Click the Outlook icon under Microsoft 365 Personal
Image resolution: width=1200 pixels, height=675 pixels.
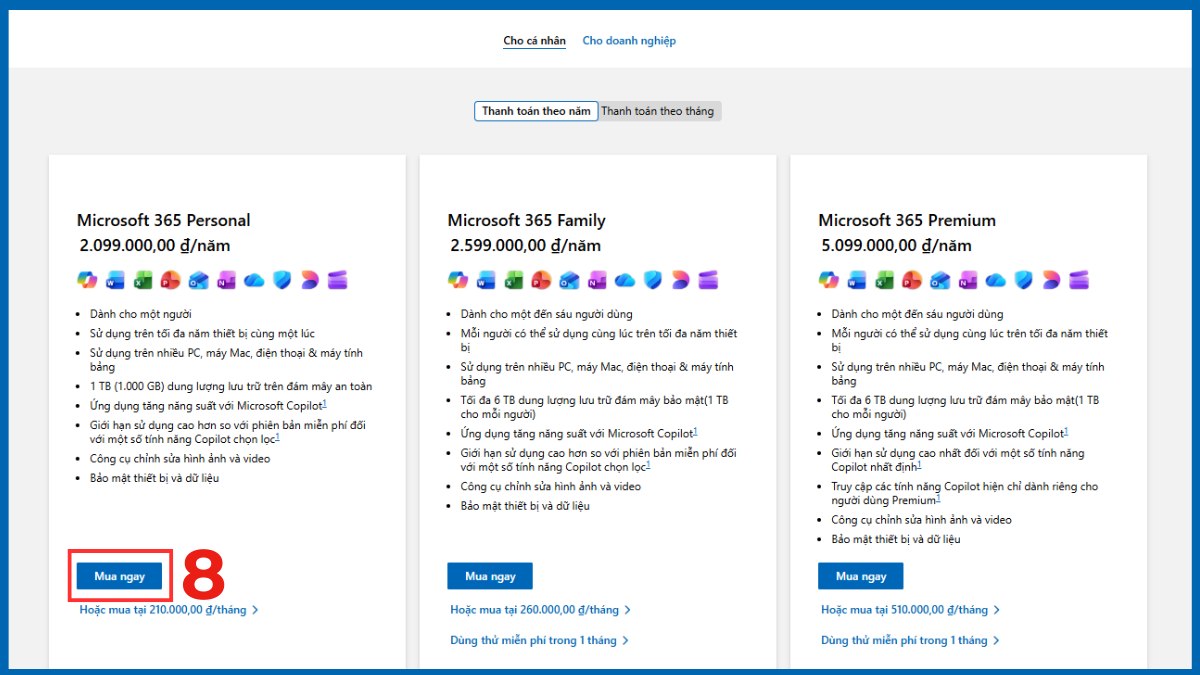[198, 279]
